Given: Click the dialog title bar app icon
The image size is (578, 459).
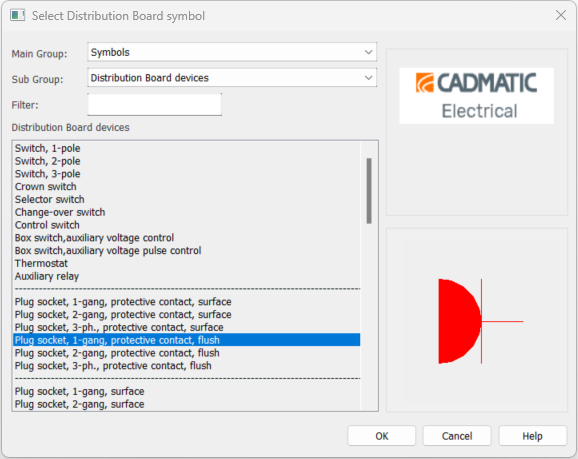Looking at the screenshot, I should 17,15.
